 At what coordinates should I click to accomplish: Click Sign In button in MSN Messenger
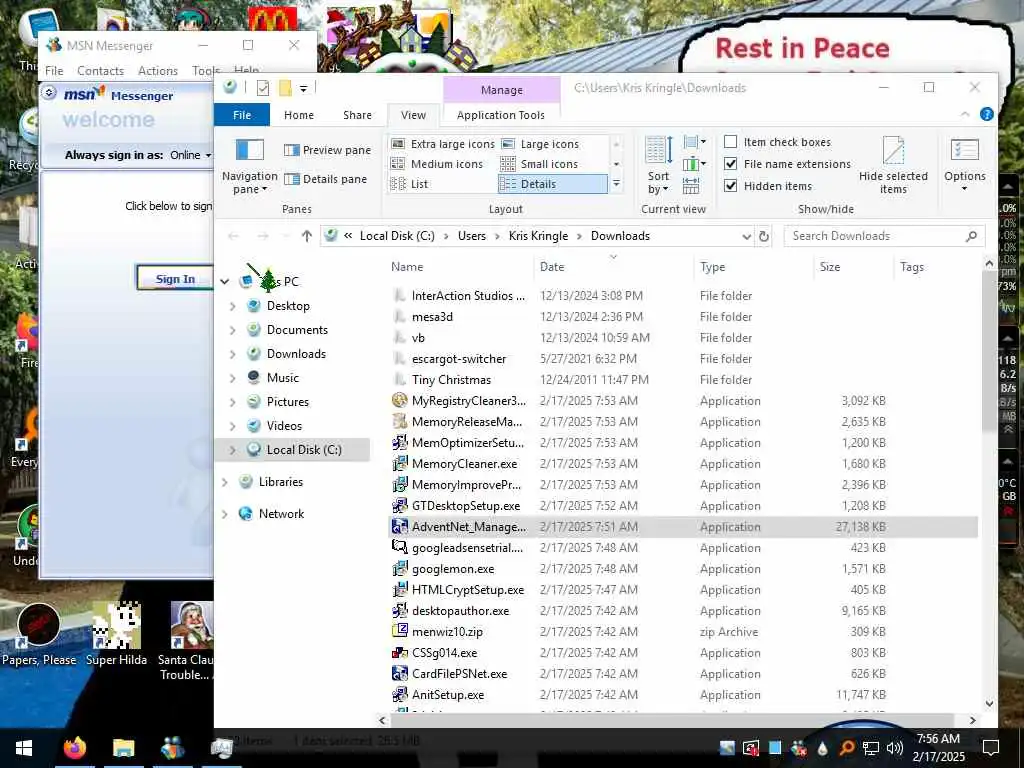pos(175,279)
